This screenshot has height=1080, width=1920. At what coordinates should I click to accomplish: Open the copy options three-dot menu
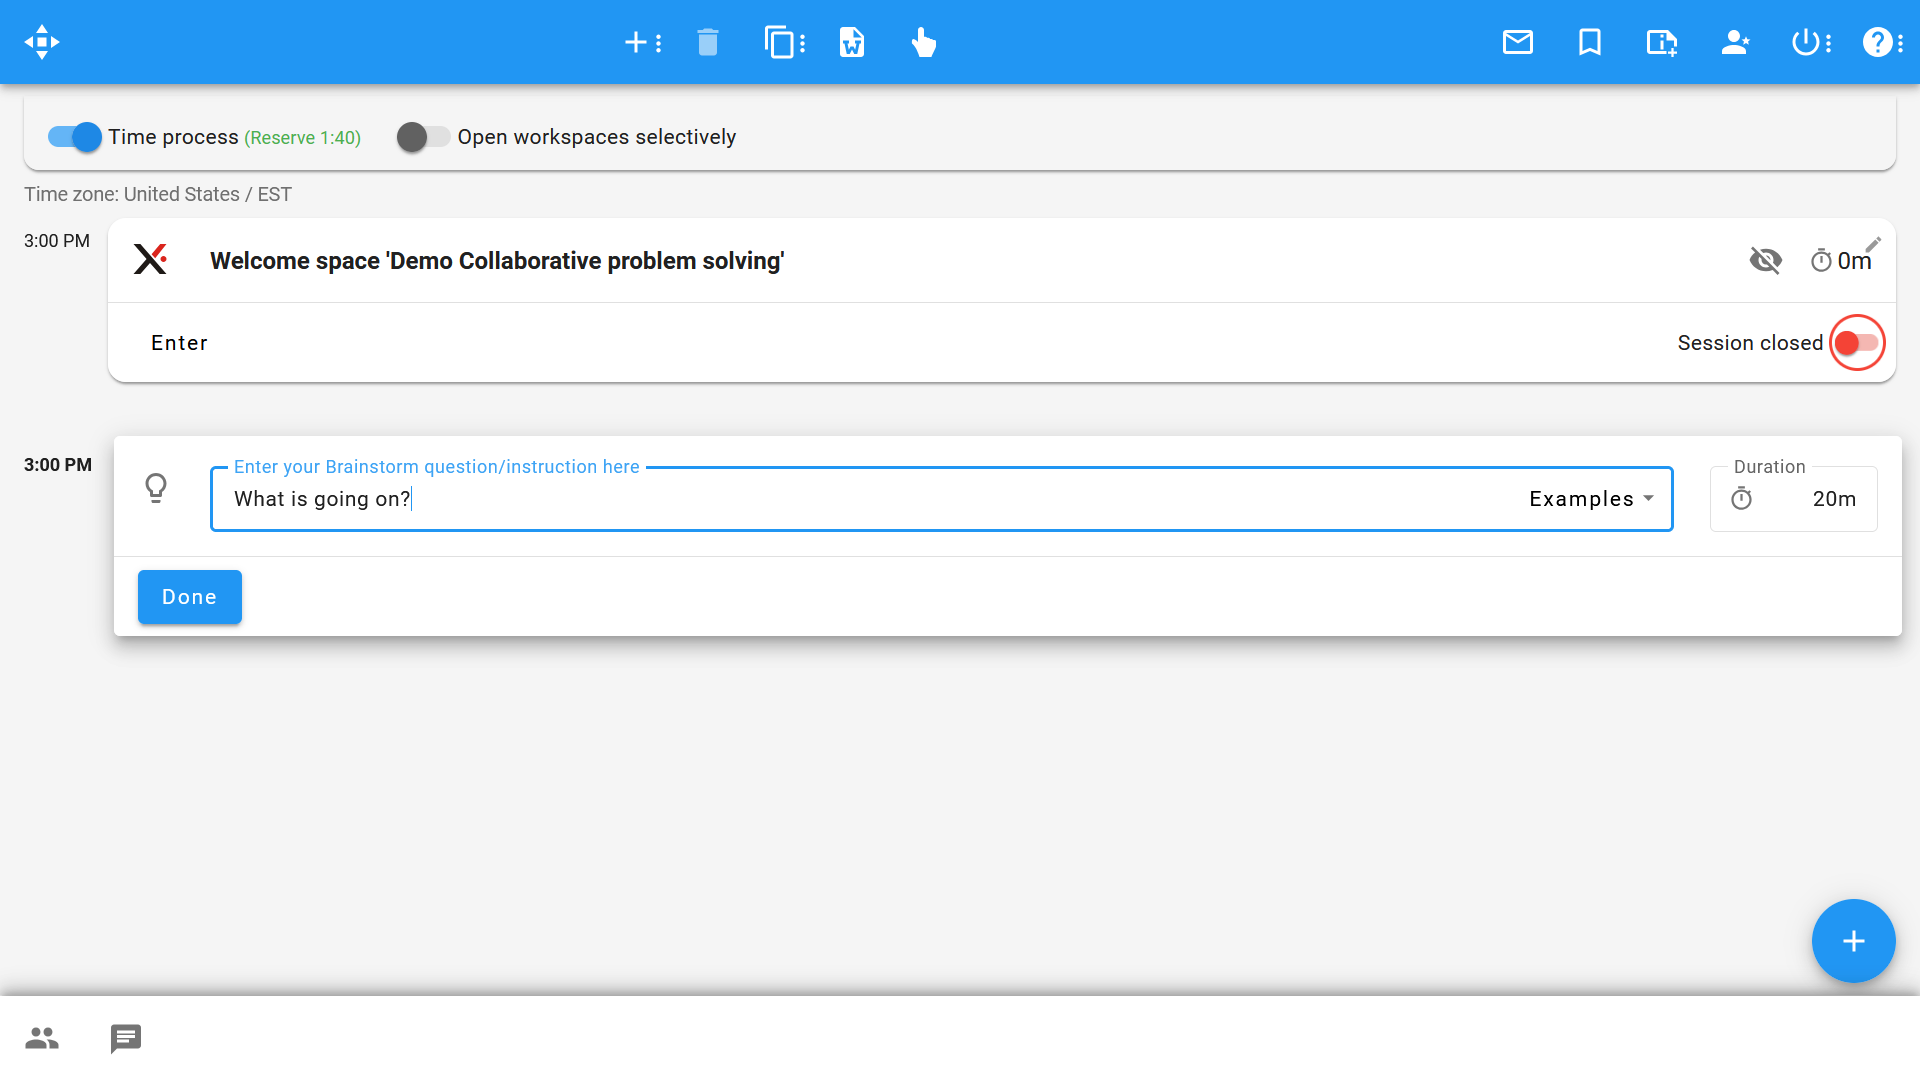(x=802, y=43)
